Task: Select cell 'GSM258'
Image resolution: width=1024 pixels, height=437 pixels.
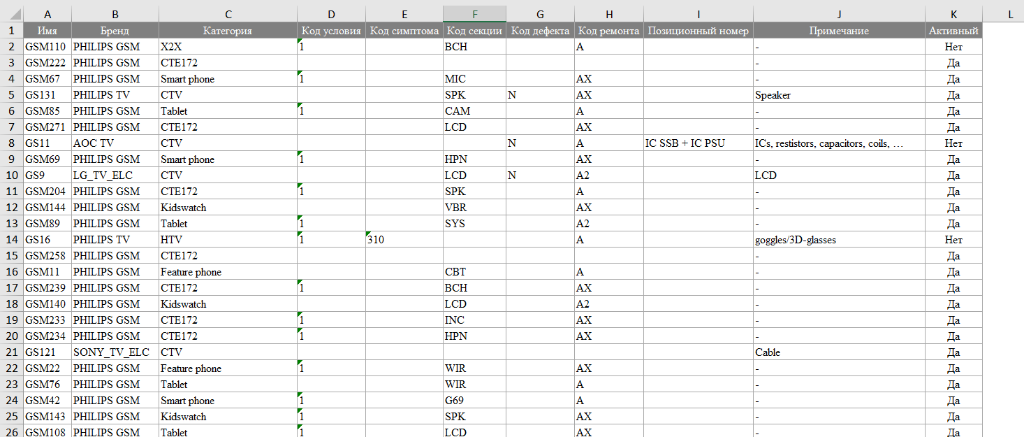Action: 47,255
